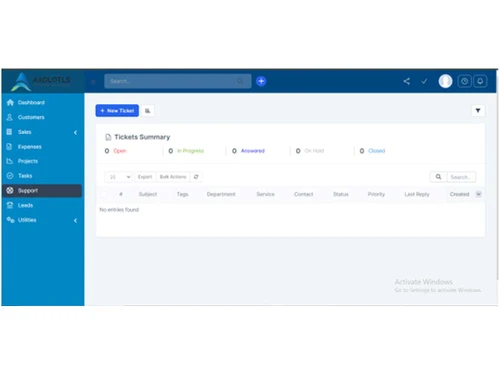This screenshot has height=375, width=500.
Task: Click the top search bar field
Action: pyautogui.click(x=177, y=81)
